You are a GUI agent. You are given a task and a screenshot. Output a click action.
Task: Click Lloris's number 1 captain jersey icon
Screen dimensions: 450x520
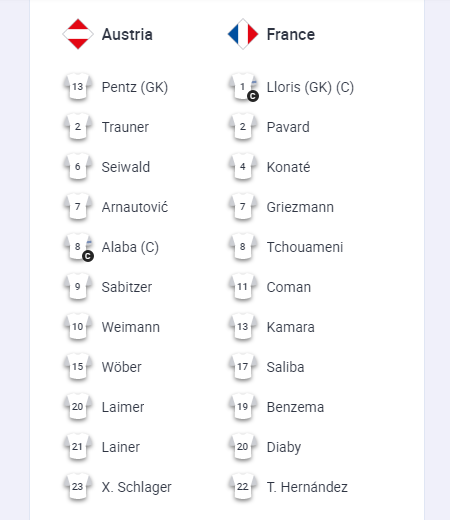(244, 87)
